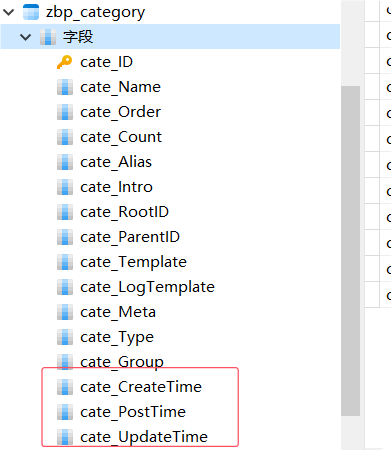Select the cate_RootID field
The height and width of the screenshot is (450, 391).
(125, 212)
